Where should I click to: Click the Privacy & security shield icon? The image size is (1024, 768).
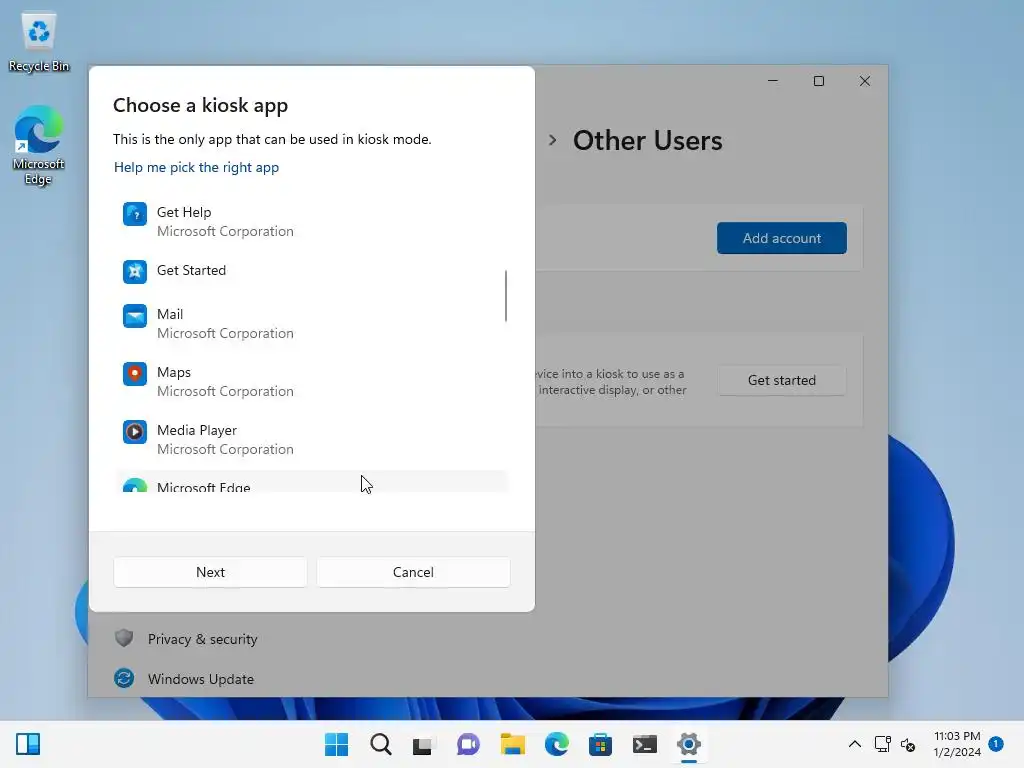click(x=124, y=638)
